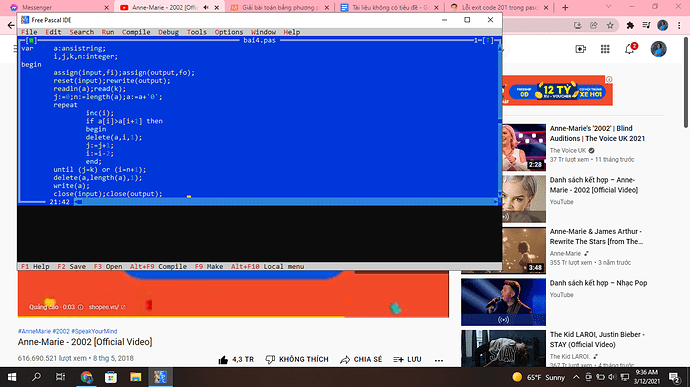Screen dimensions: 690x387
Task: Like the video with thumbs-up icon
Action: [223, 360]
